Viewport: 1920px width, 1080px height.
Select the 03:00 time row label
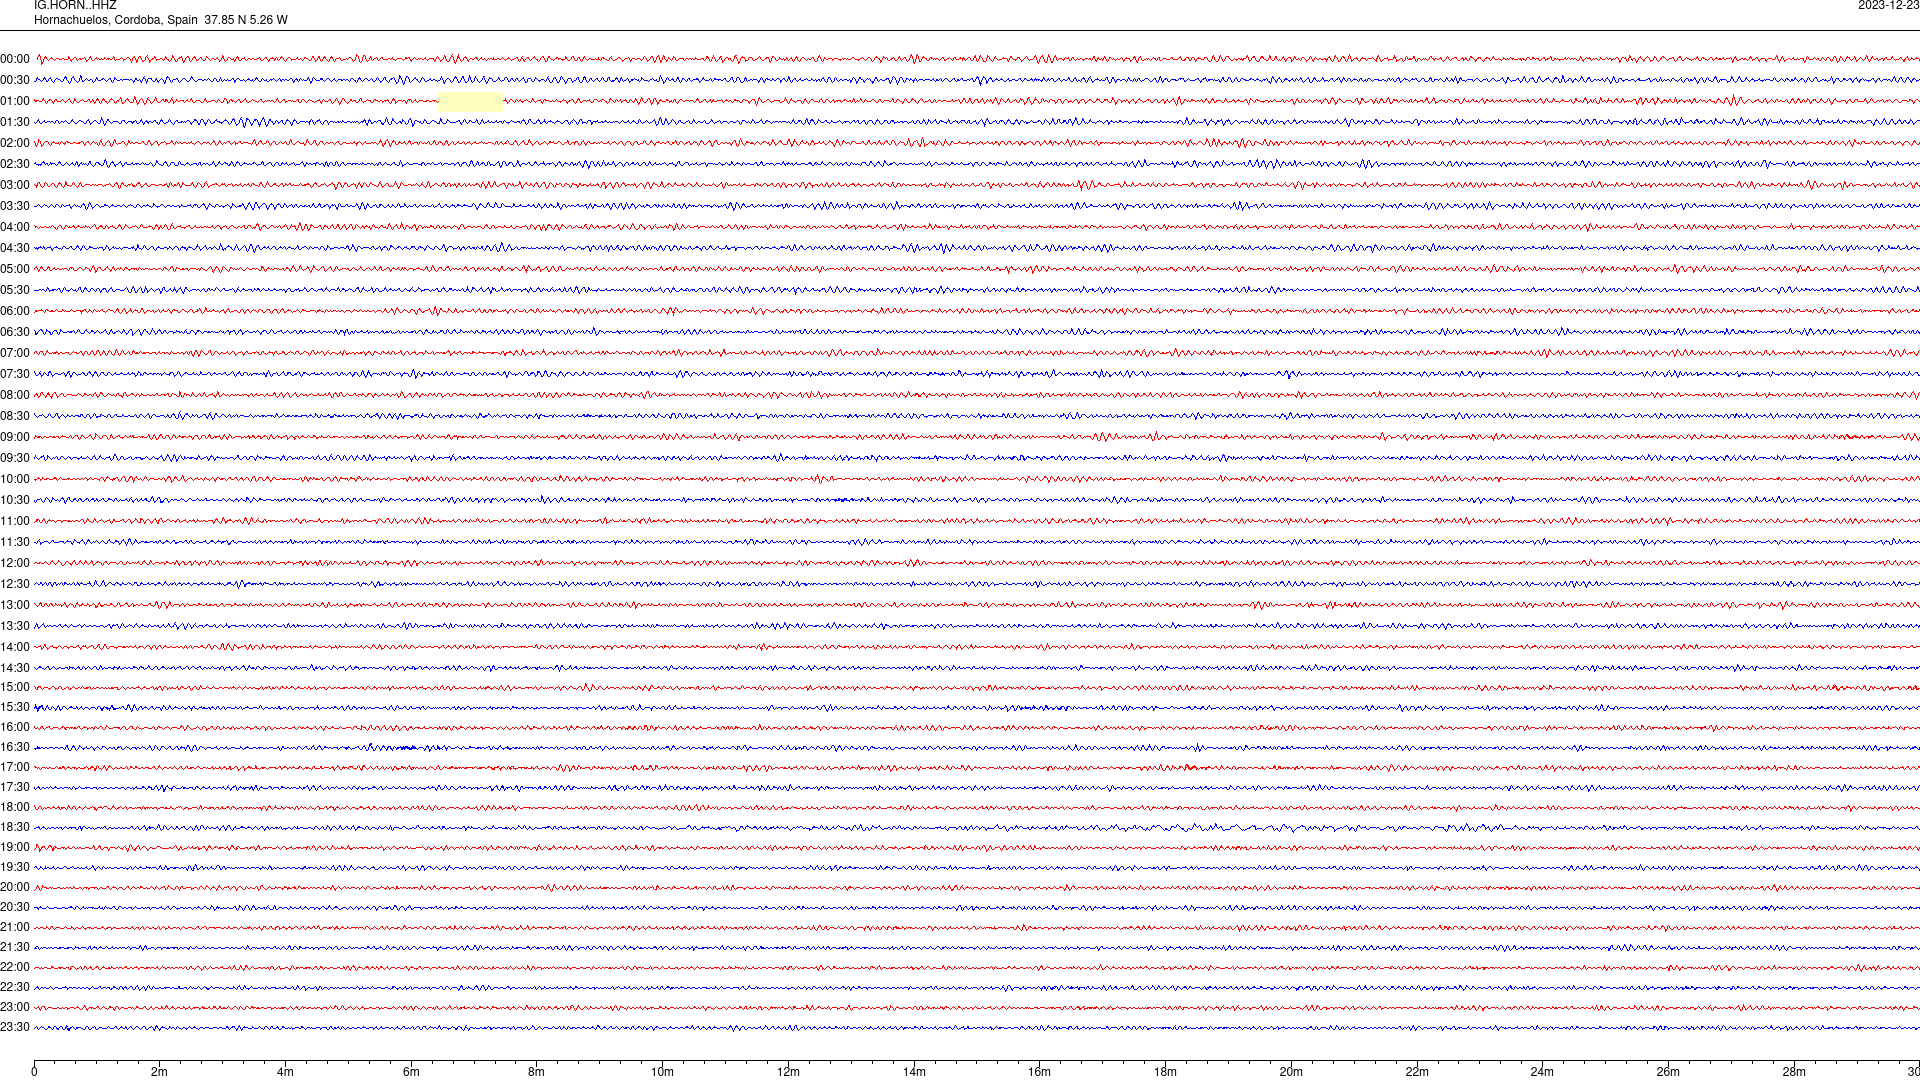15,185
